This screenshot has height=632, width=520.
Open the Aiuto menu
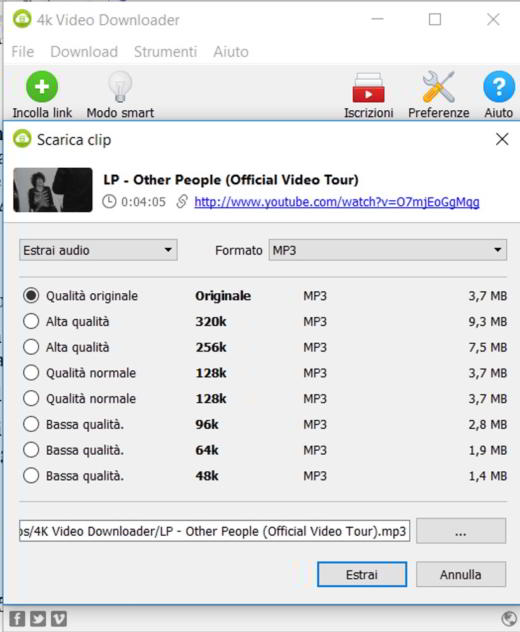point(231,52)
